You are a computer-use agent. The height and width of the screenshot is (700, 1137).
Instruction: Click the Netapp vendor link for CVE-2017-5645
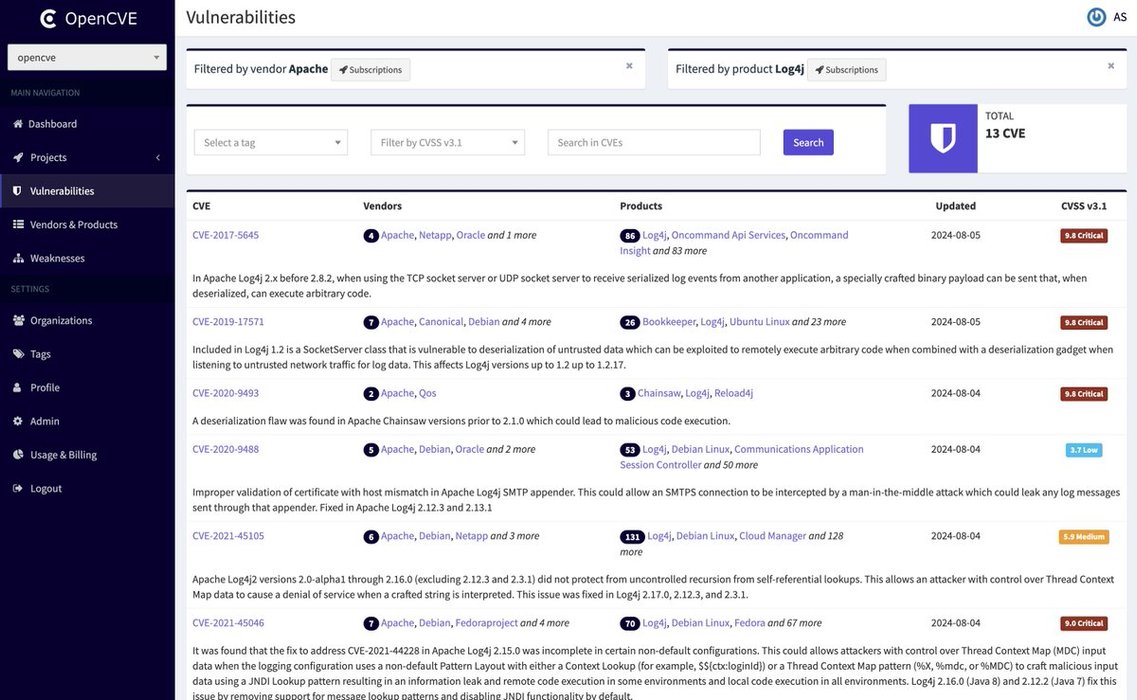pyautogui.click(x=435, y=235)
